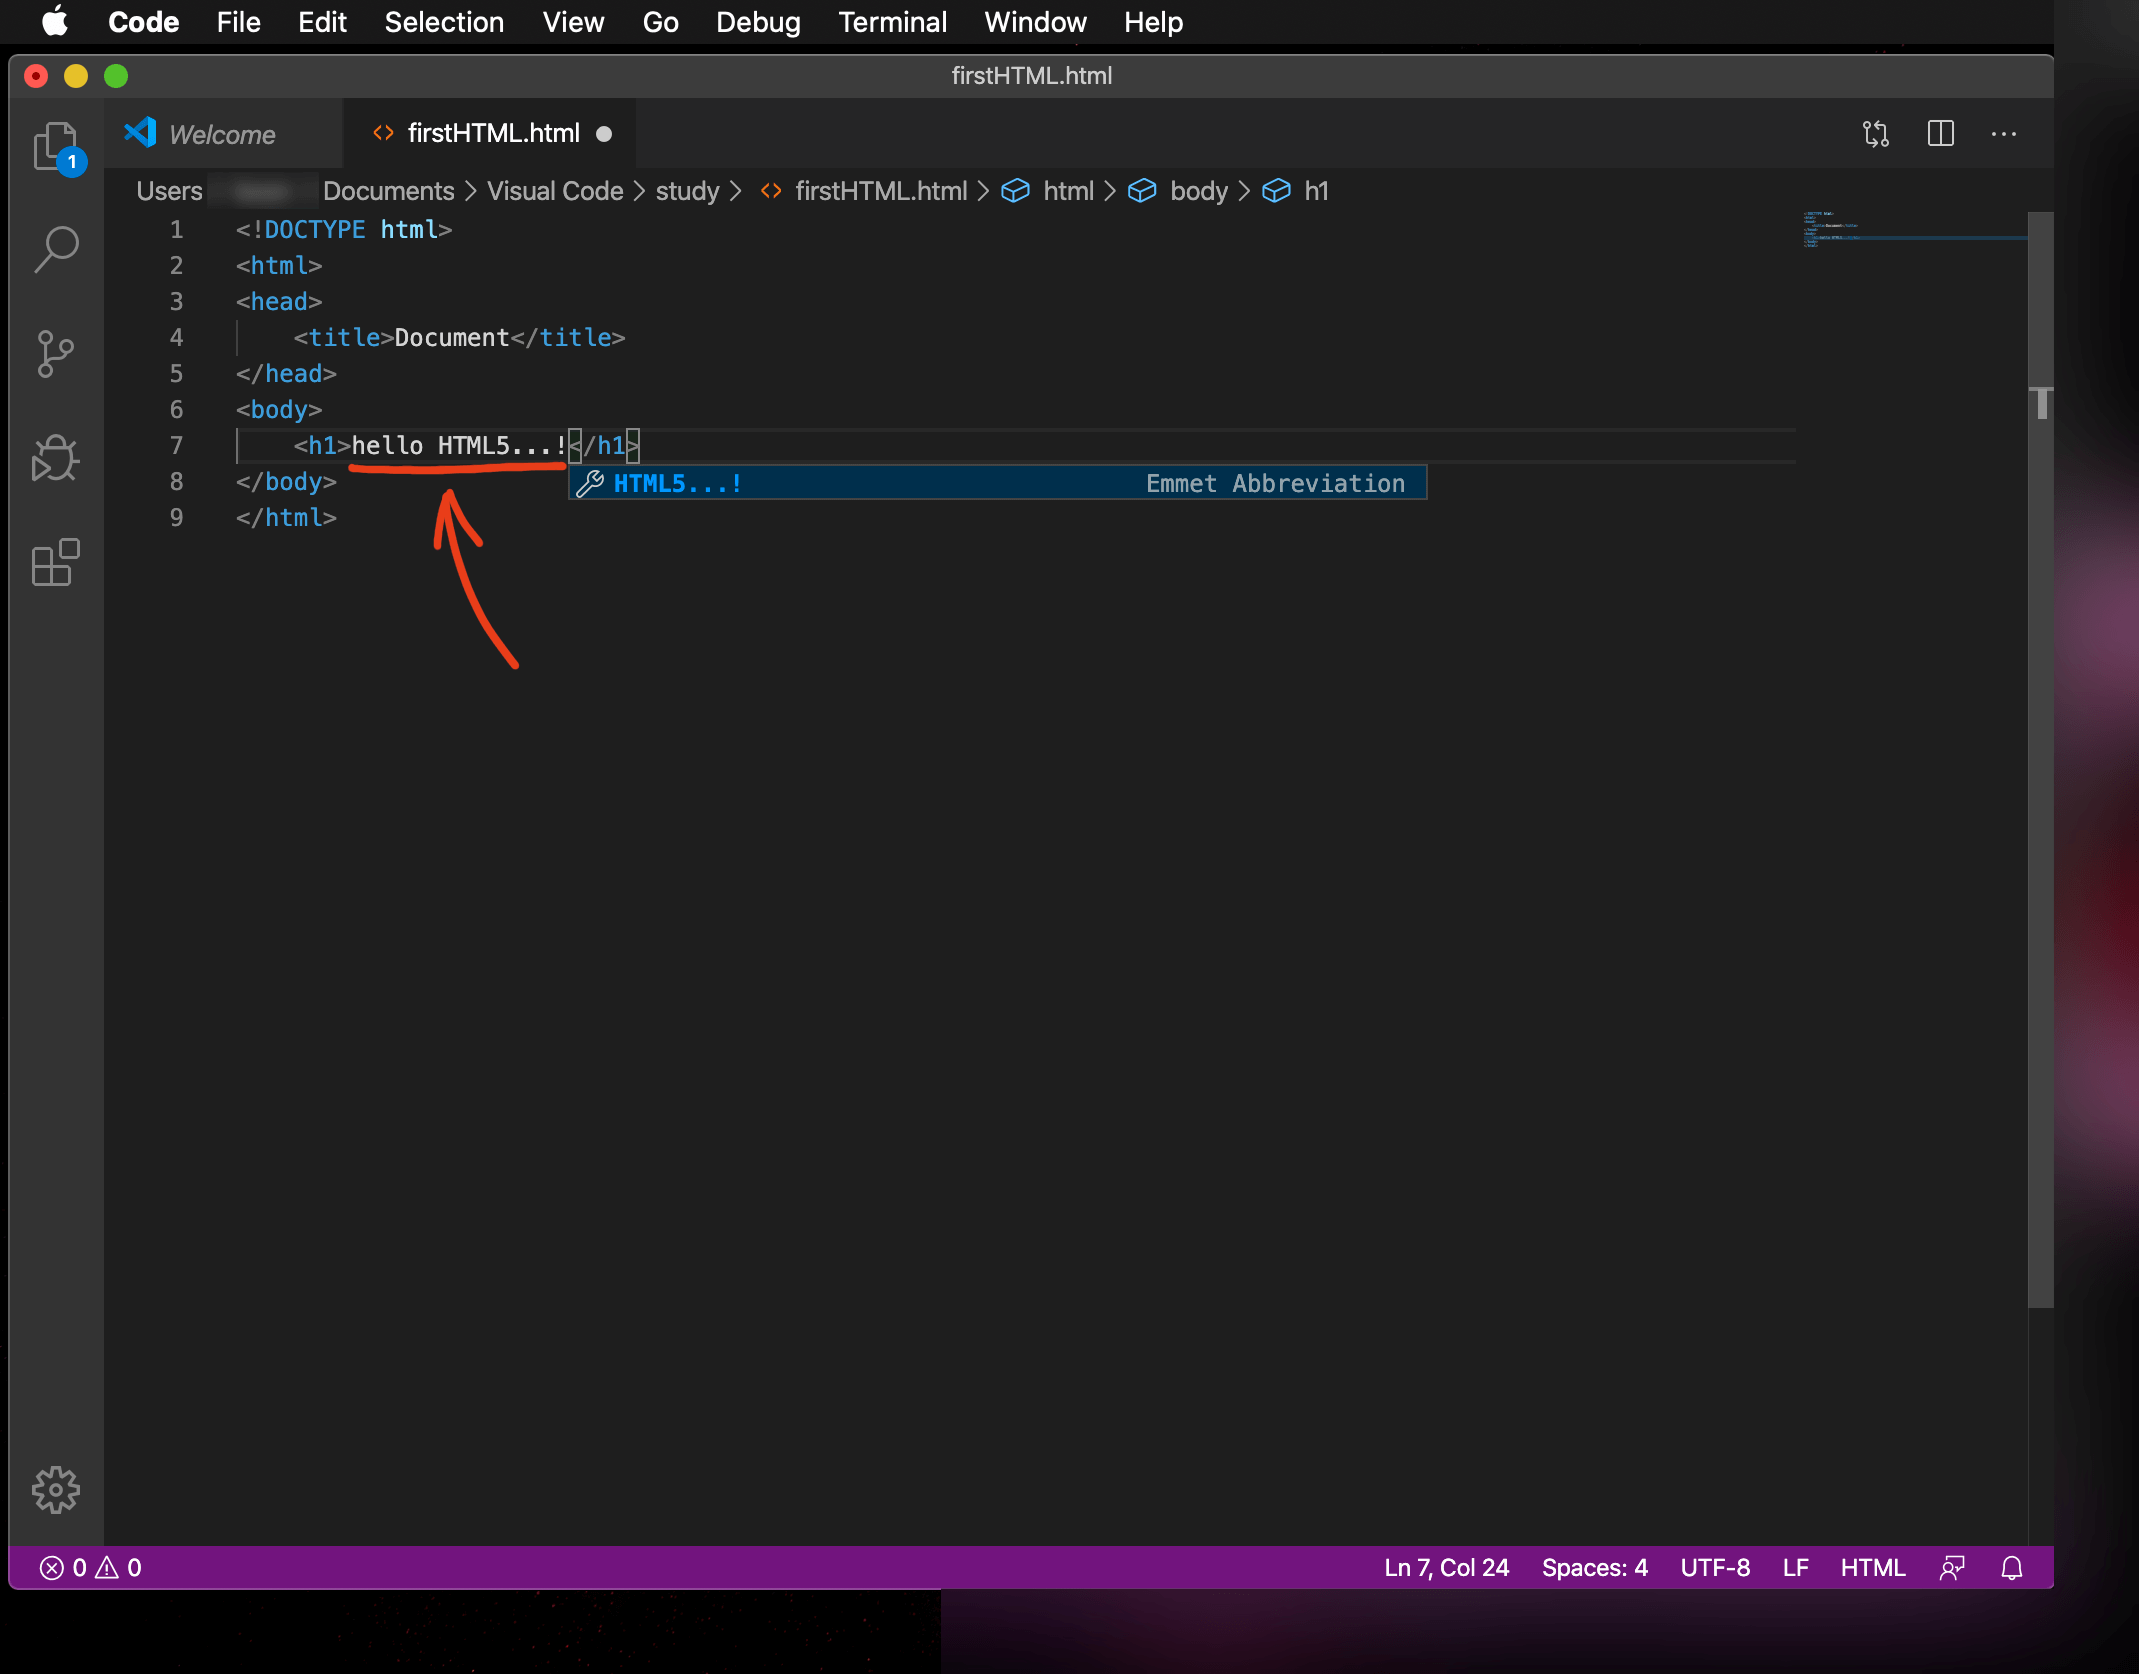
Task: Open the Search view icon
Action: (x=55, y=249)
